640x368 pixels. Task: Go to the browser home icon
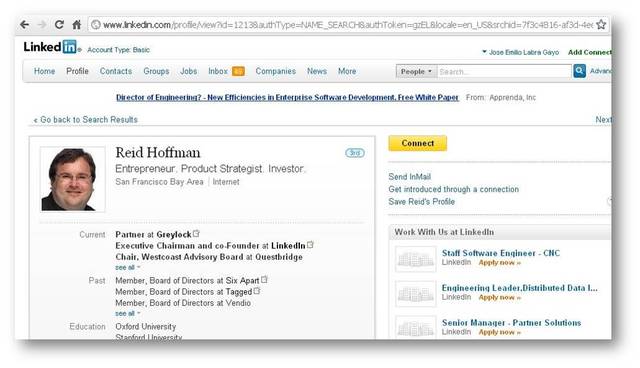[76, 25]
